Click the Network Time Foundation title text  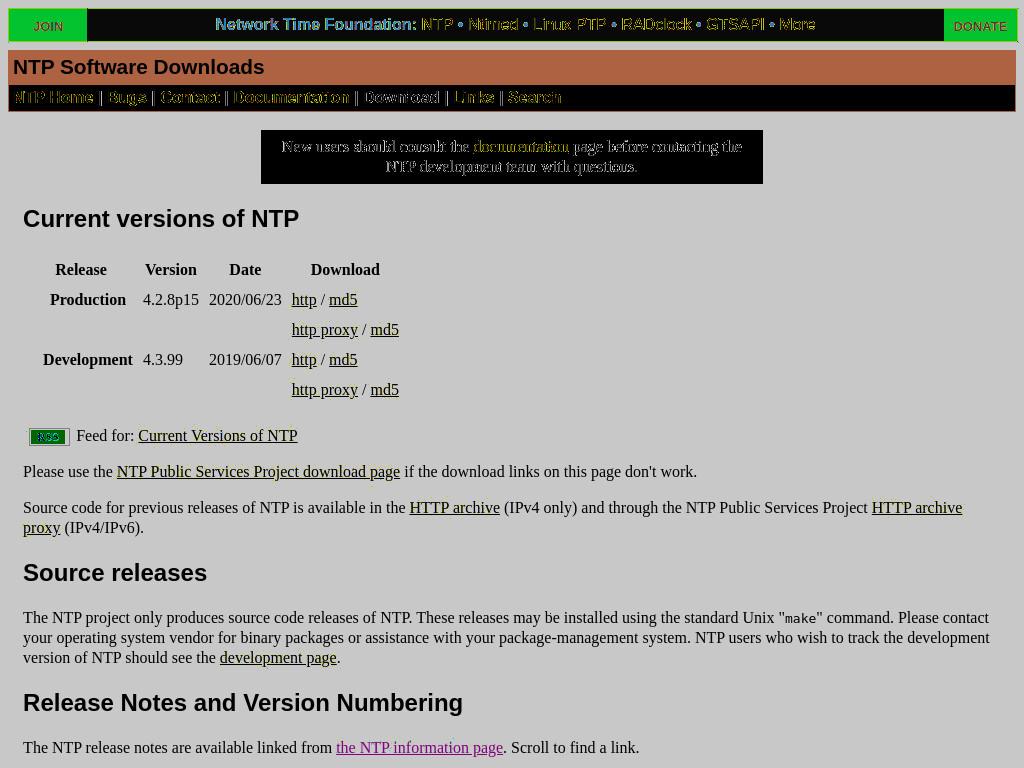pos(315,25)
